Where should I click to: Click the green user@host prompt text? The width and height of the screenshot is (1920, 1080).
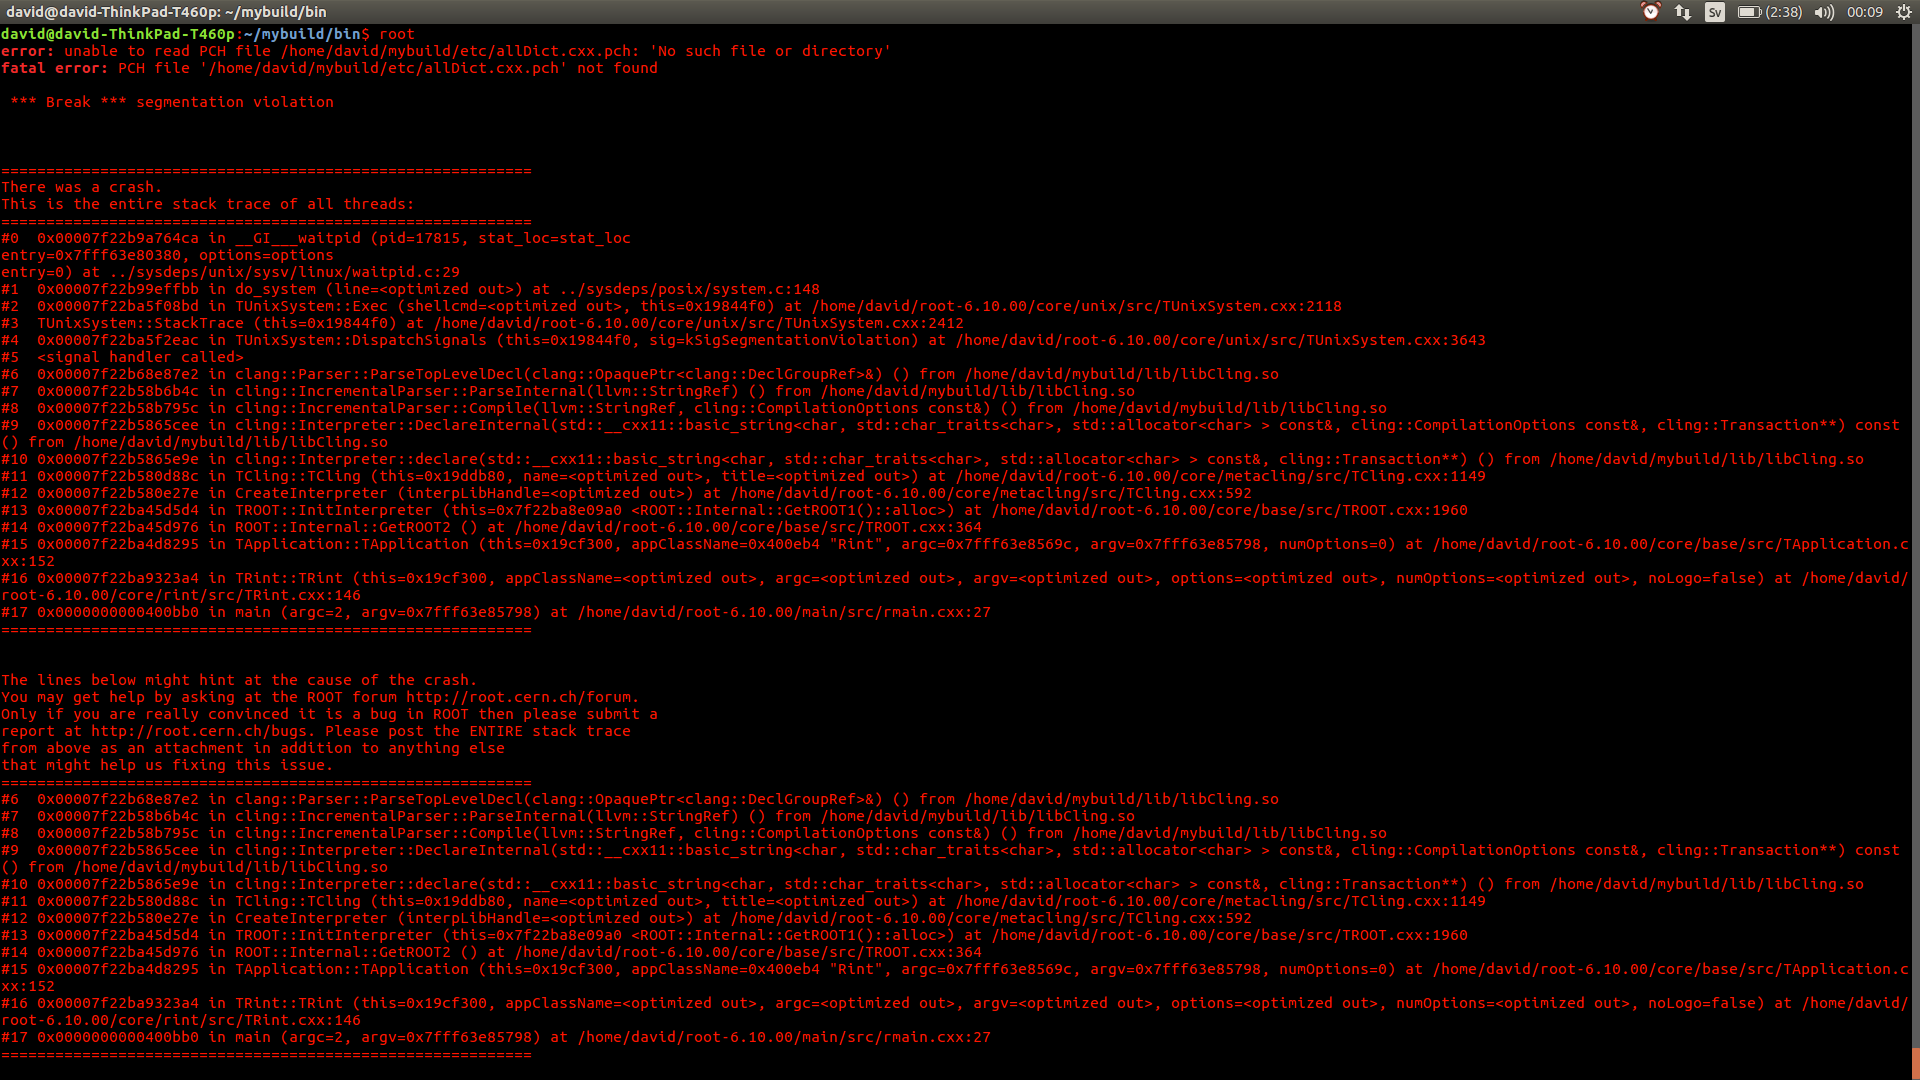[x=118, y=34]
